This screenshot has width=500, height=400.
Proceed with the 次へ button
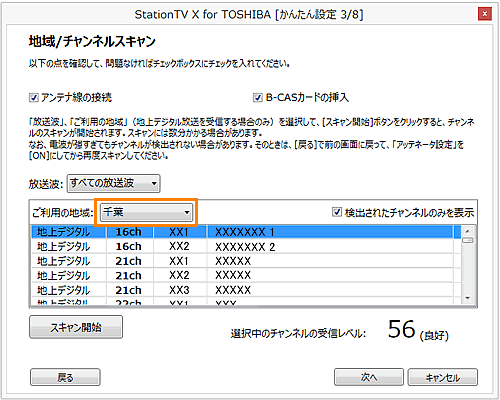[x=369, y=377]
